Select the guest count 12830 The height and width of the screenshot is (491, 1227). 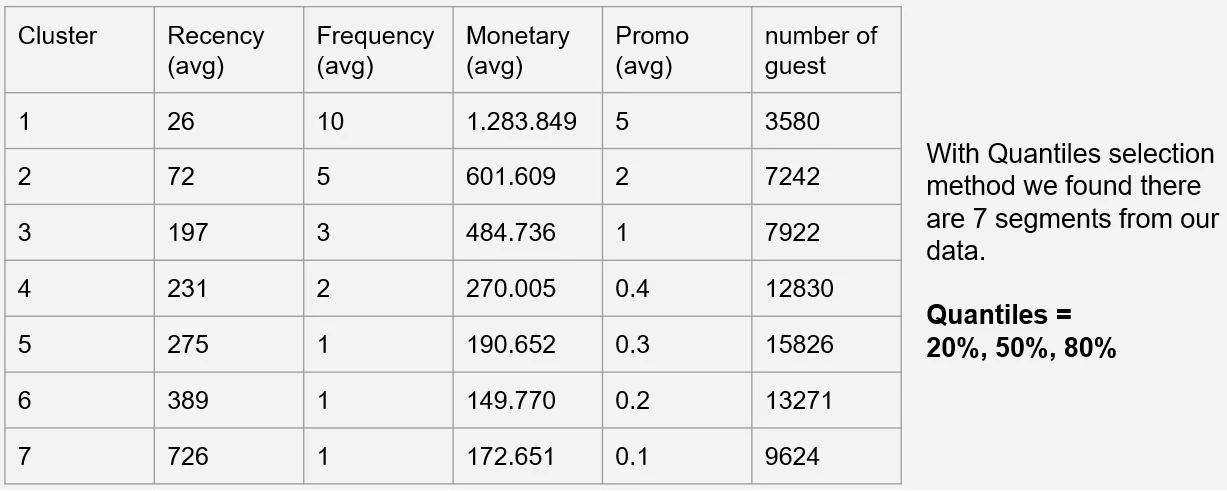click(x=798, y=289)
